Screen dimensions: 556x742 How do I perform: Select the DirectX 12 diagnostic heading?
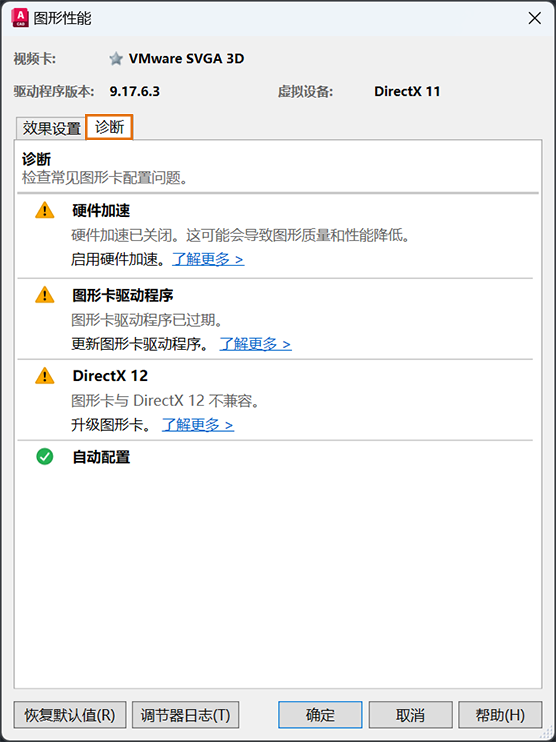click(110, 376)
